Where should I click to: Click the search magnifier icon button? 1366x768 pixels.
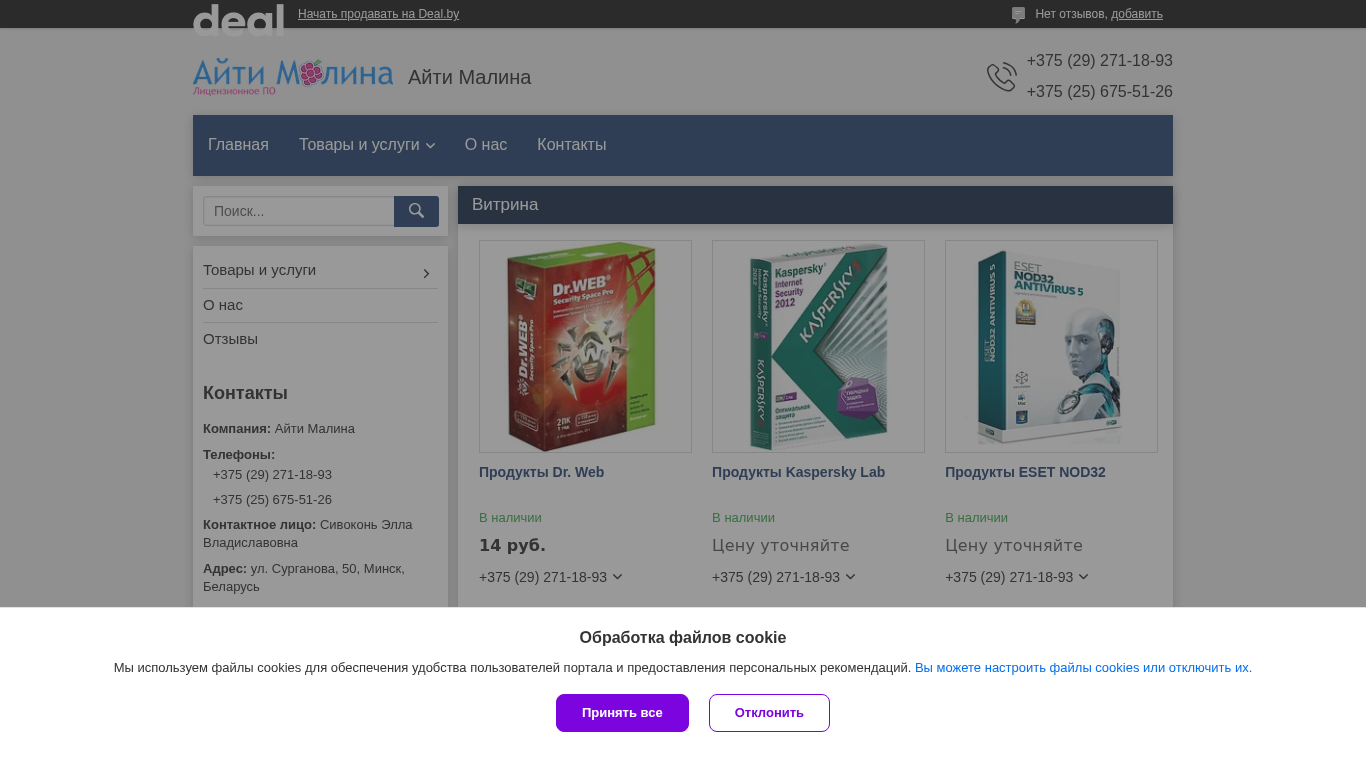click(x=416, y=211)
